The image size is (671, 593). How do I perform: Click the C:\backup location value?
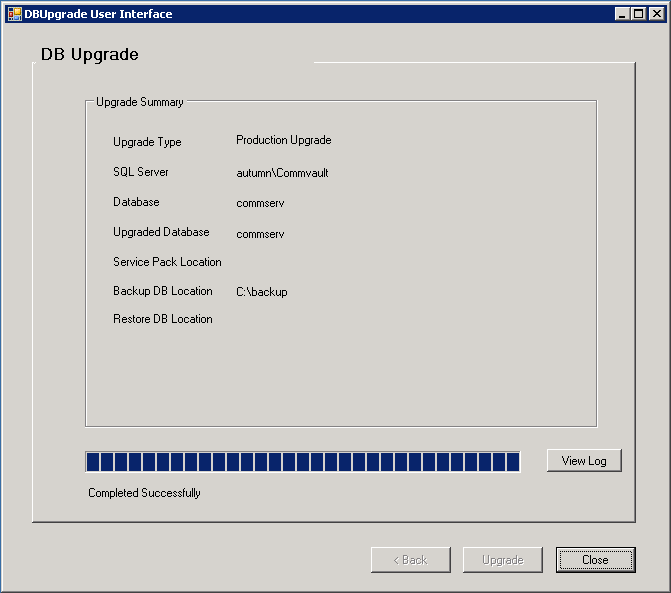[x=261, y=292]
